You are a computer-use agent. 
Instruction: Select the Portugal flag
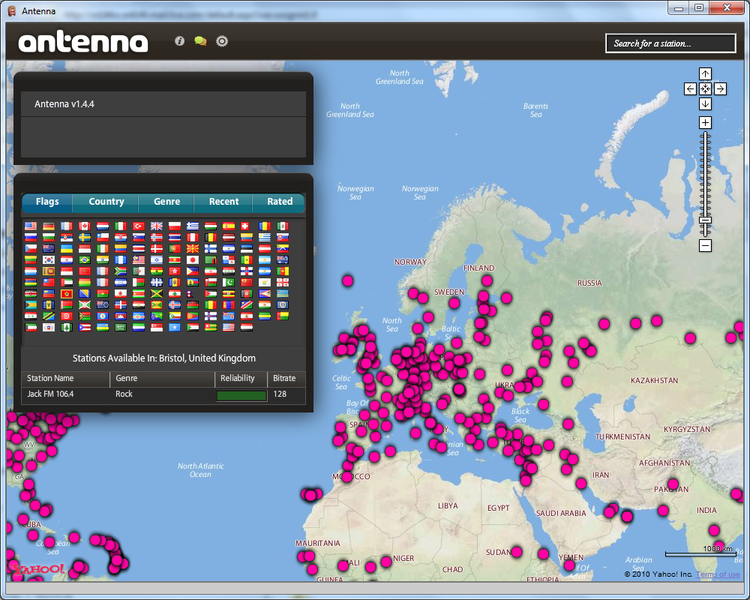click(x=175, y=248)
